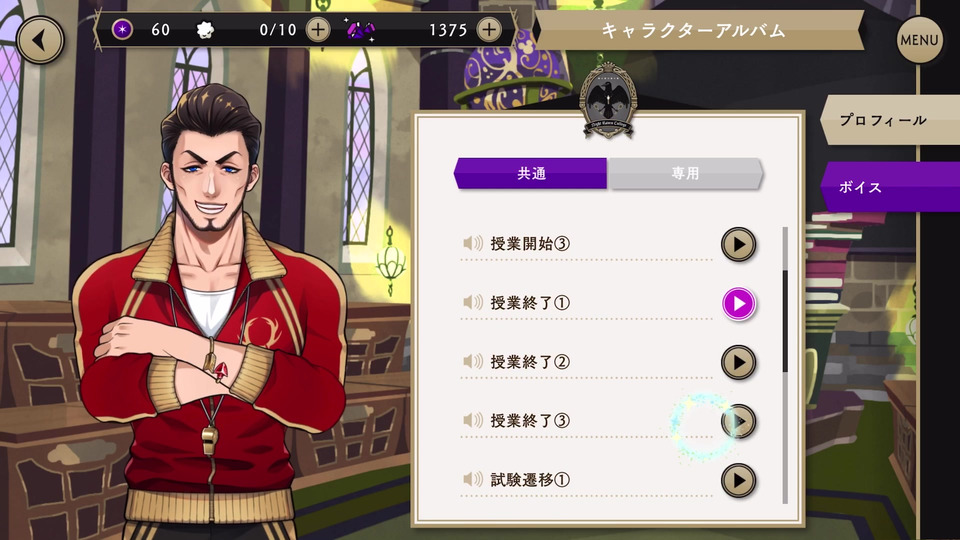Click the voice list scrollbar
Viewport: 960px width, 540px height.
point(785,365)
